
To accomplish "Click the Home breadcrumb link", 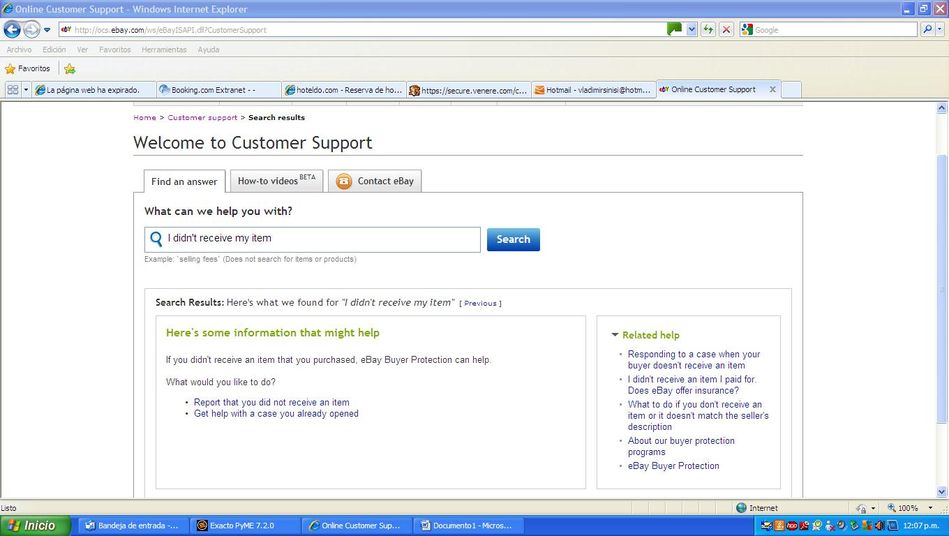I will click(x=145, y=117).
